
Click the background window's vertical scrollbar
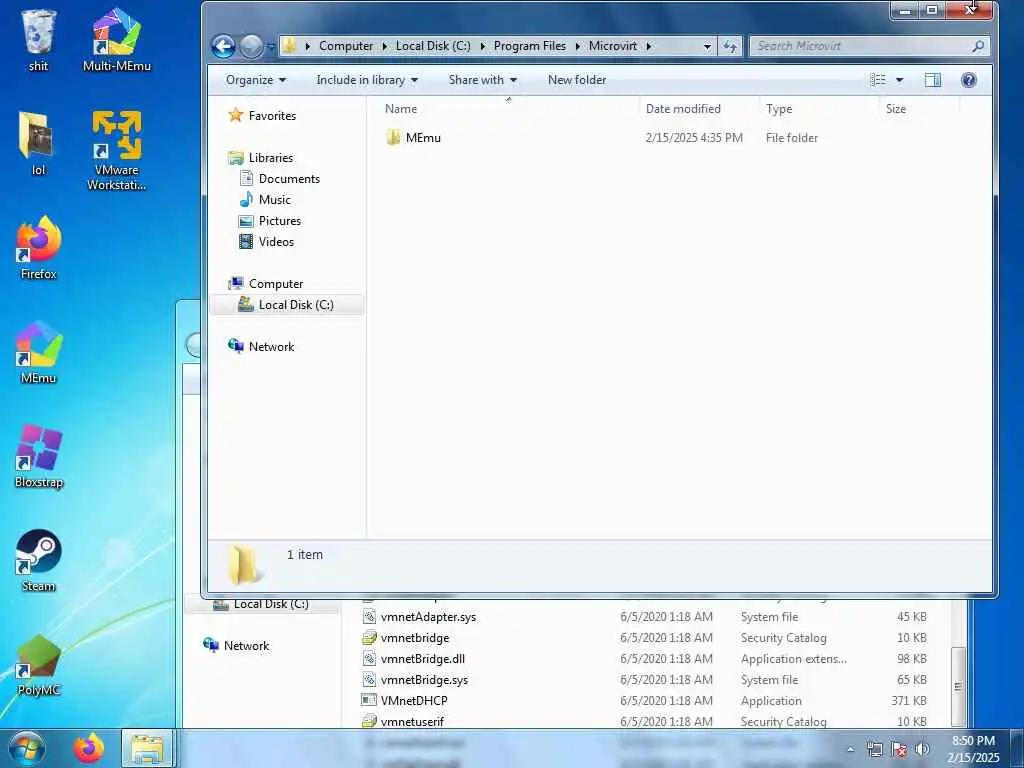(x=958, y=686)
